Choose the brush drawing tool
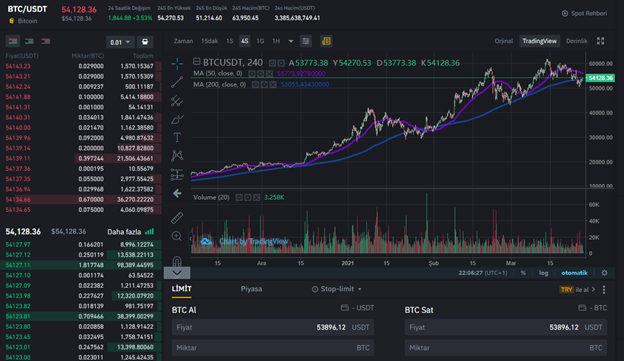 tap(177, 119)
